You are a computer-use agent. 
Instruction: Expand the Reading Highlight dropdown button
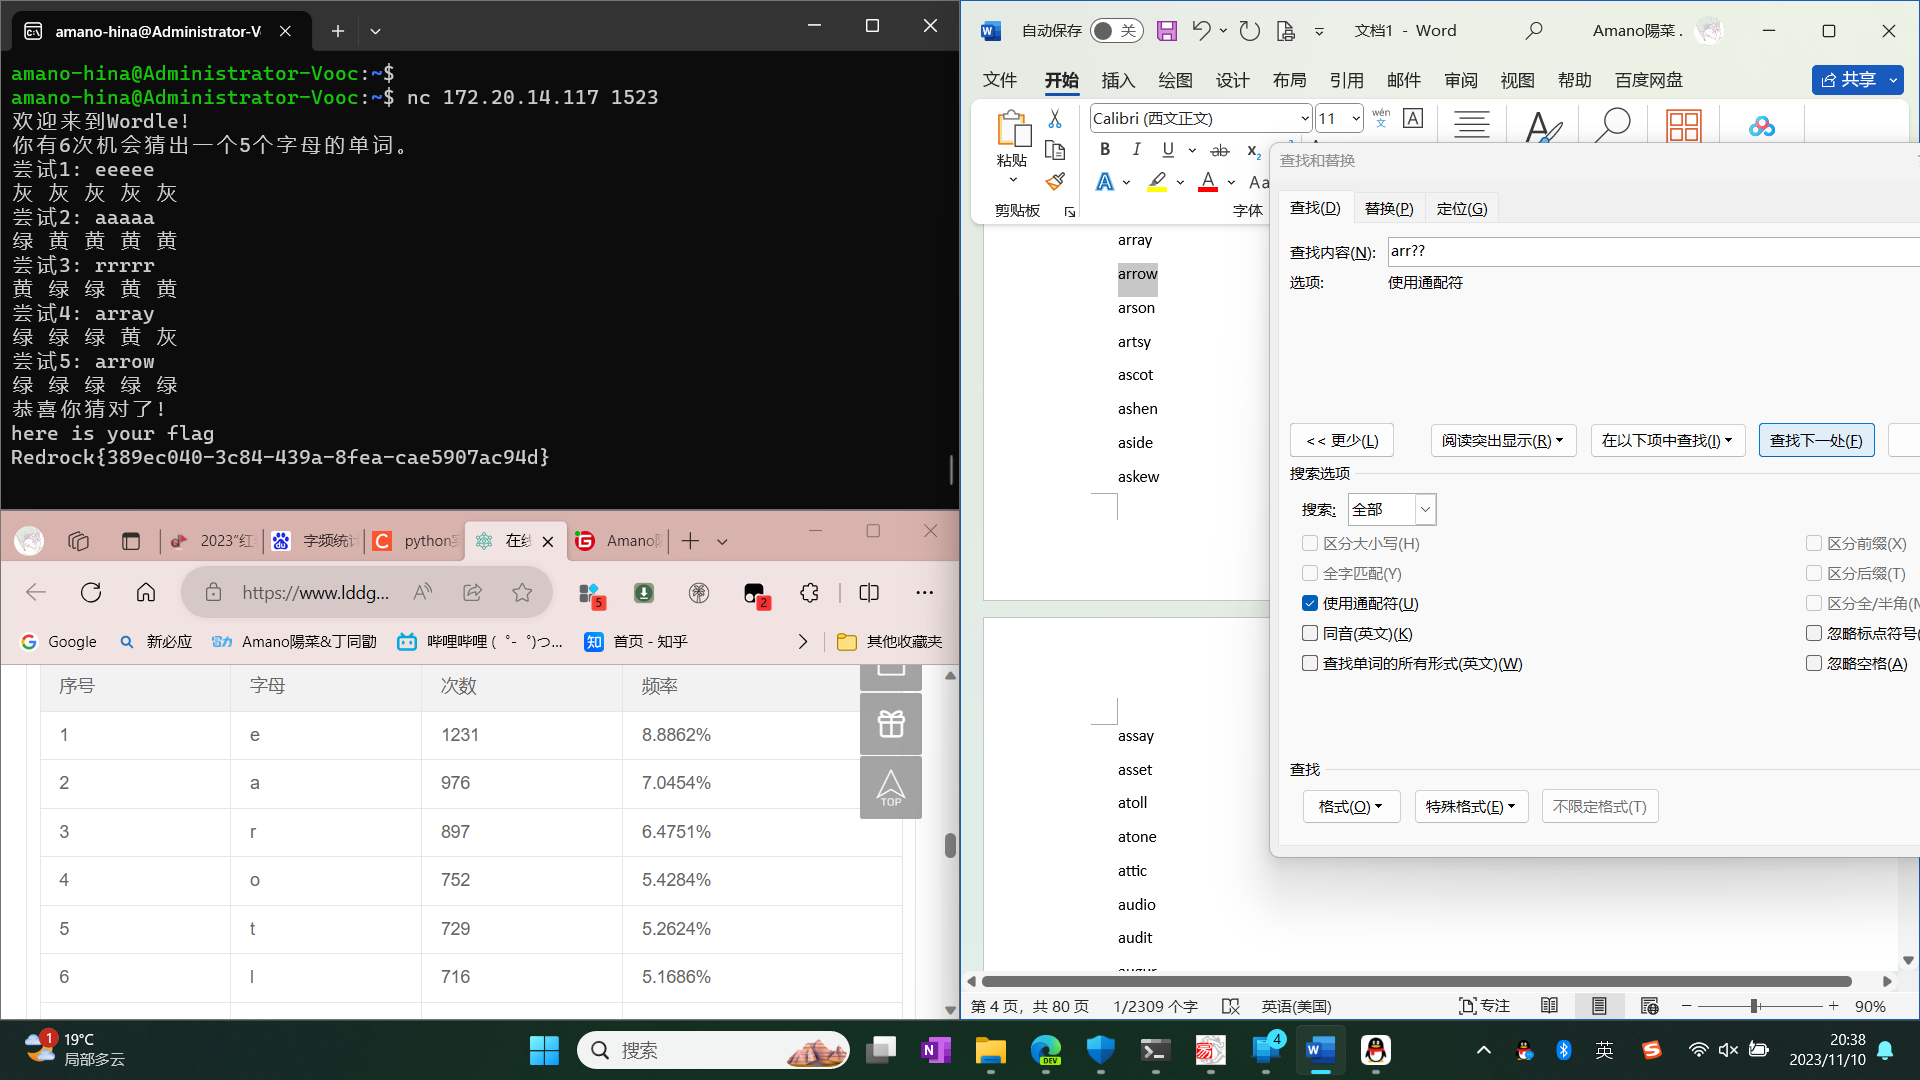(x=1503, y=441)
